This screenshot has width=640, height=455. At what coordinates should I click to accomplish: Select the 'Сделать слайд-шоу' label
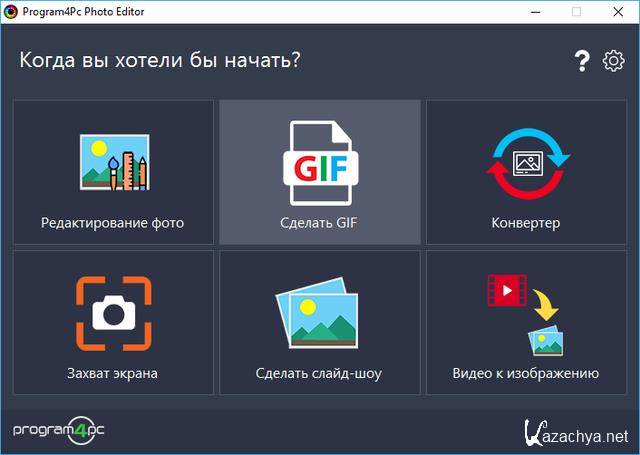(318, 373)
